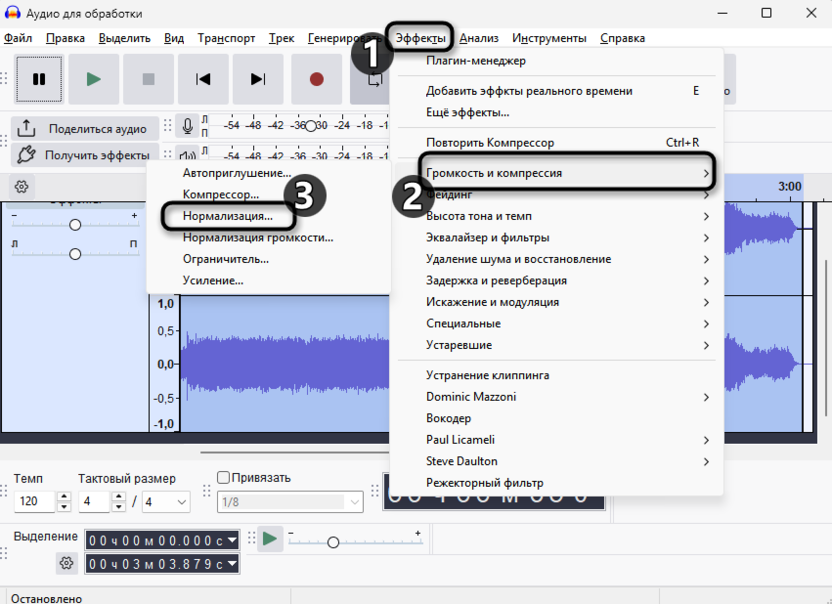Screen dimensions: 832x604
Task: Click the Stop button
Action: pos(148,79)
